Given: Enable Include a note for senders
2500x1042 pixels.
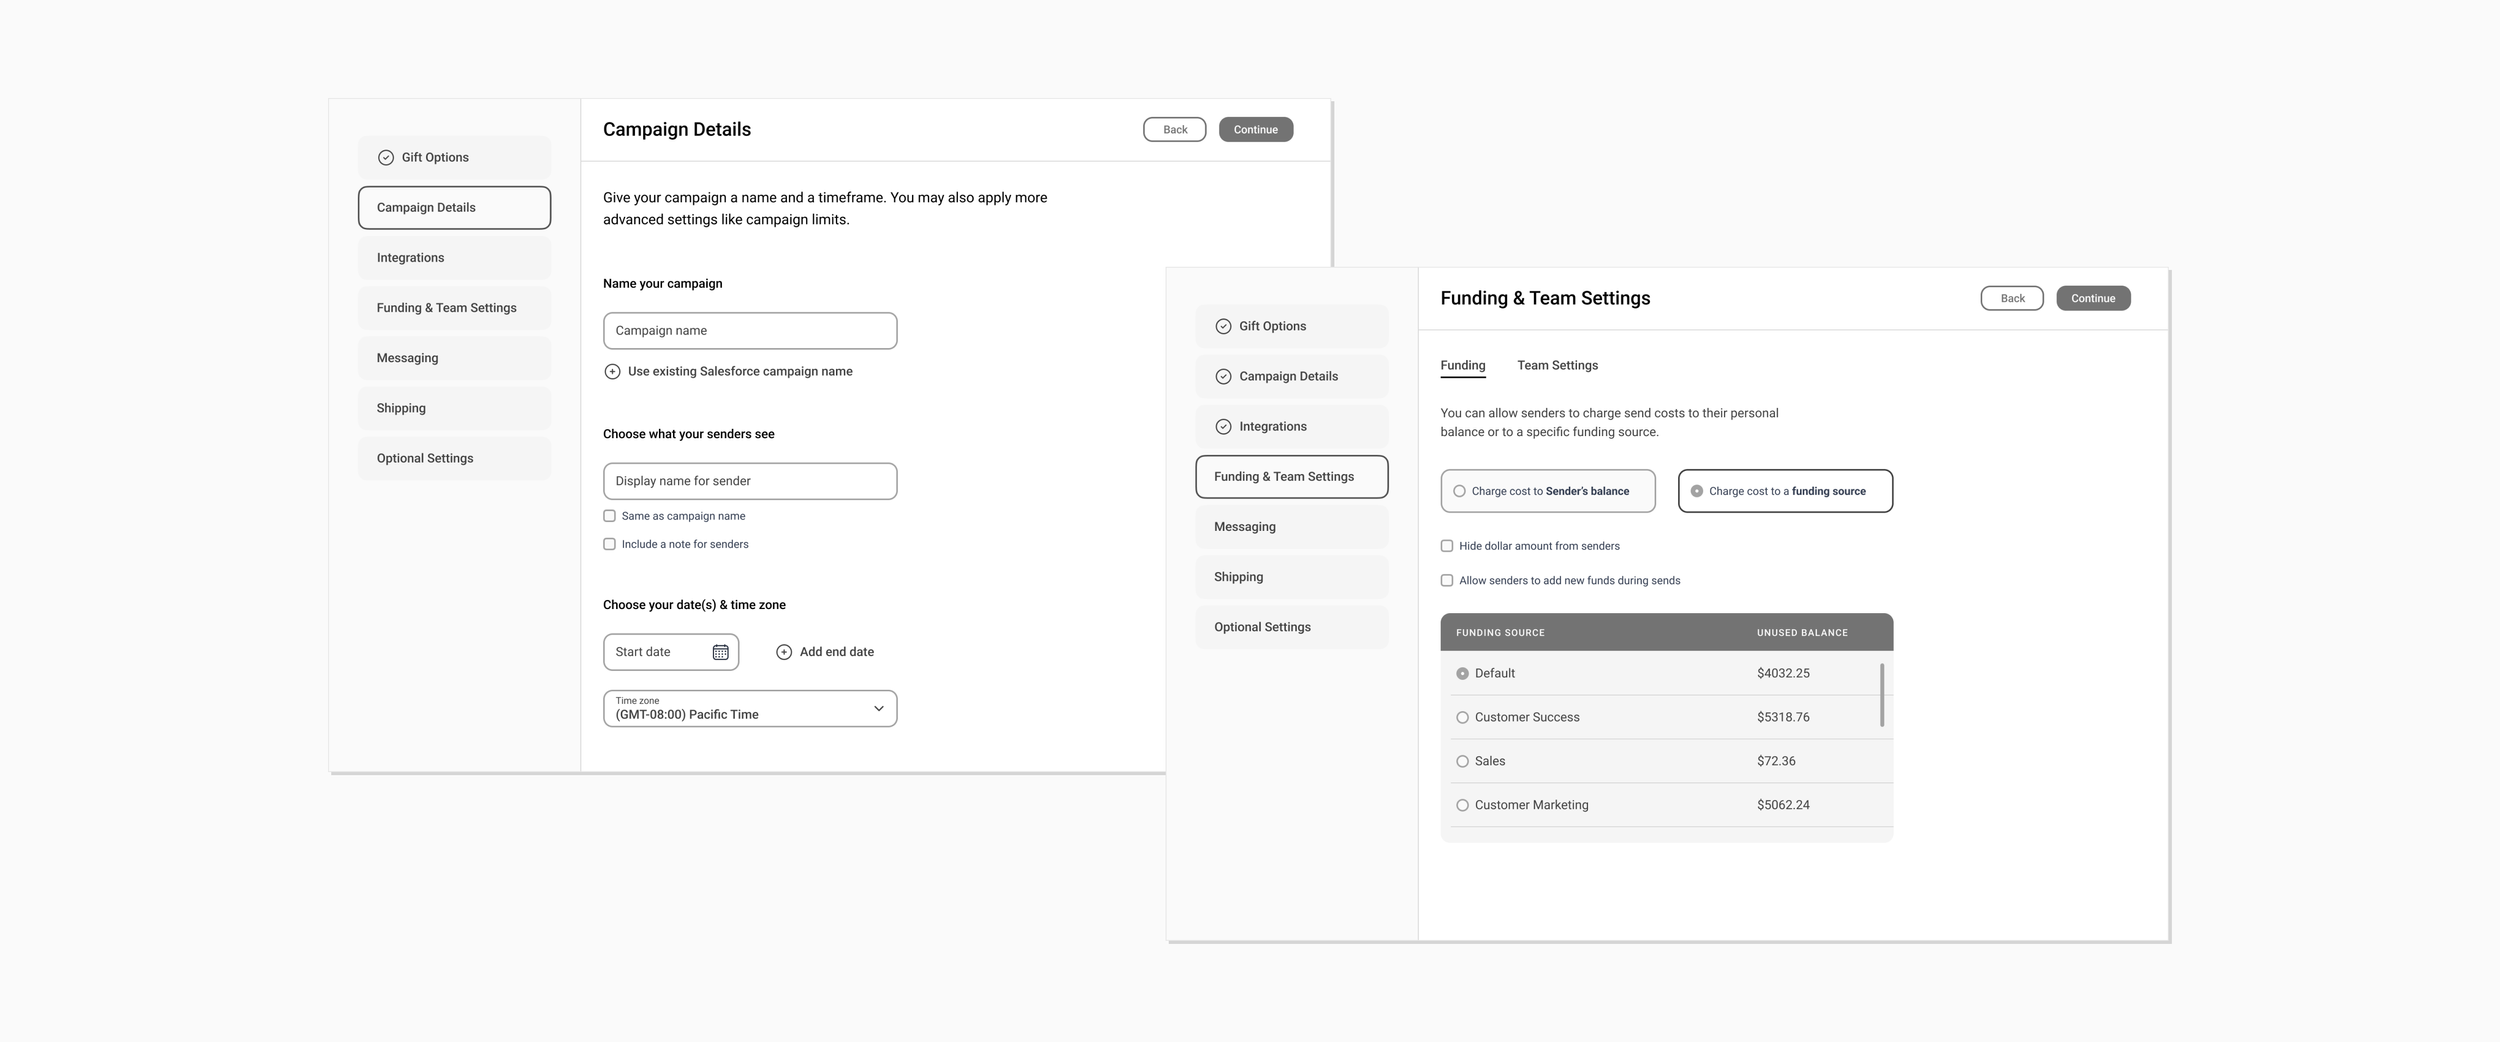Looking at the screenshot, I should tap(609, 544).
